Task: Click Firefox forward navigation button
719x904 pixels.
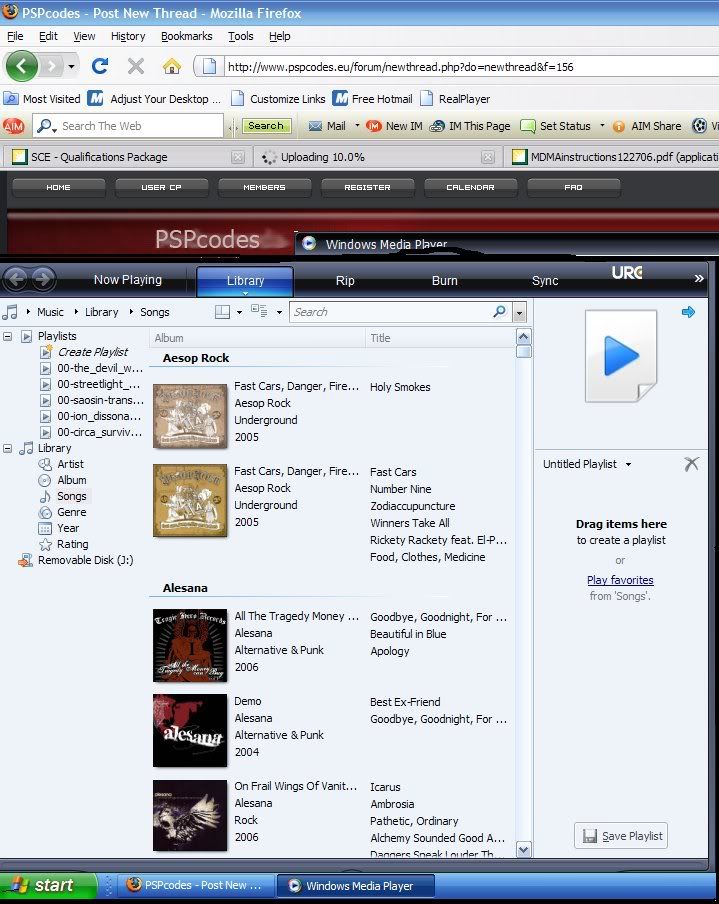Action: pos(51,67)
